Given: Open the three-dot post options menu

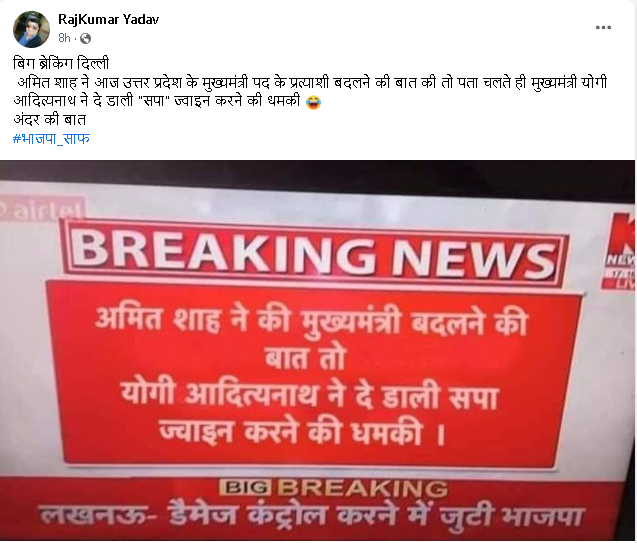Looking at the screenshot, I should click(603, 28).
